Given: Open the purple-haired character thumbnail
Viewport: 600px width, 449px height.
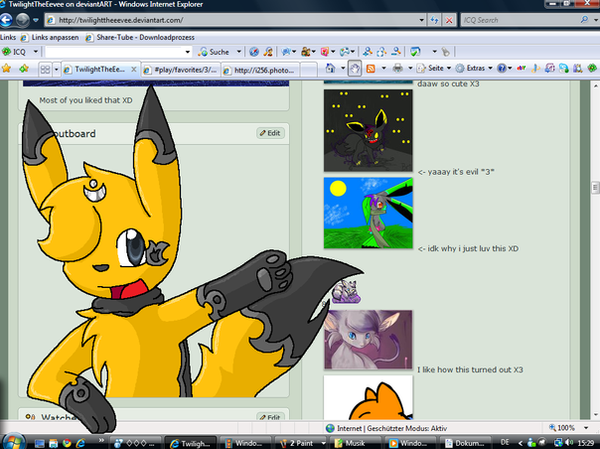Looking at the screenshot, I should [368, 340].
